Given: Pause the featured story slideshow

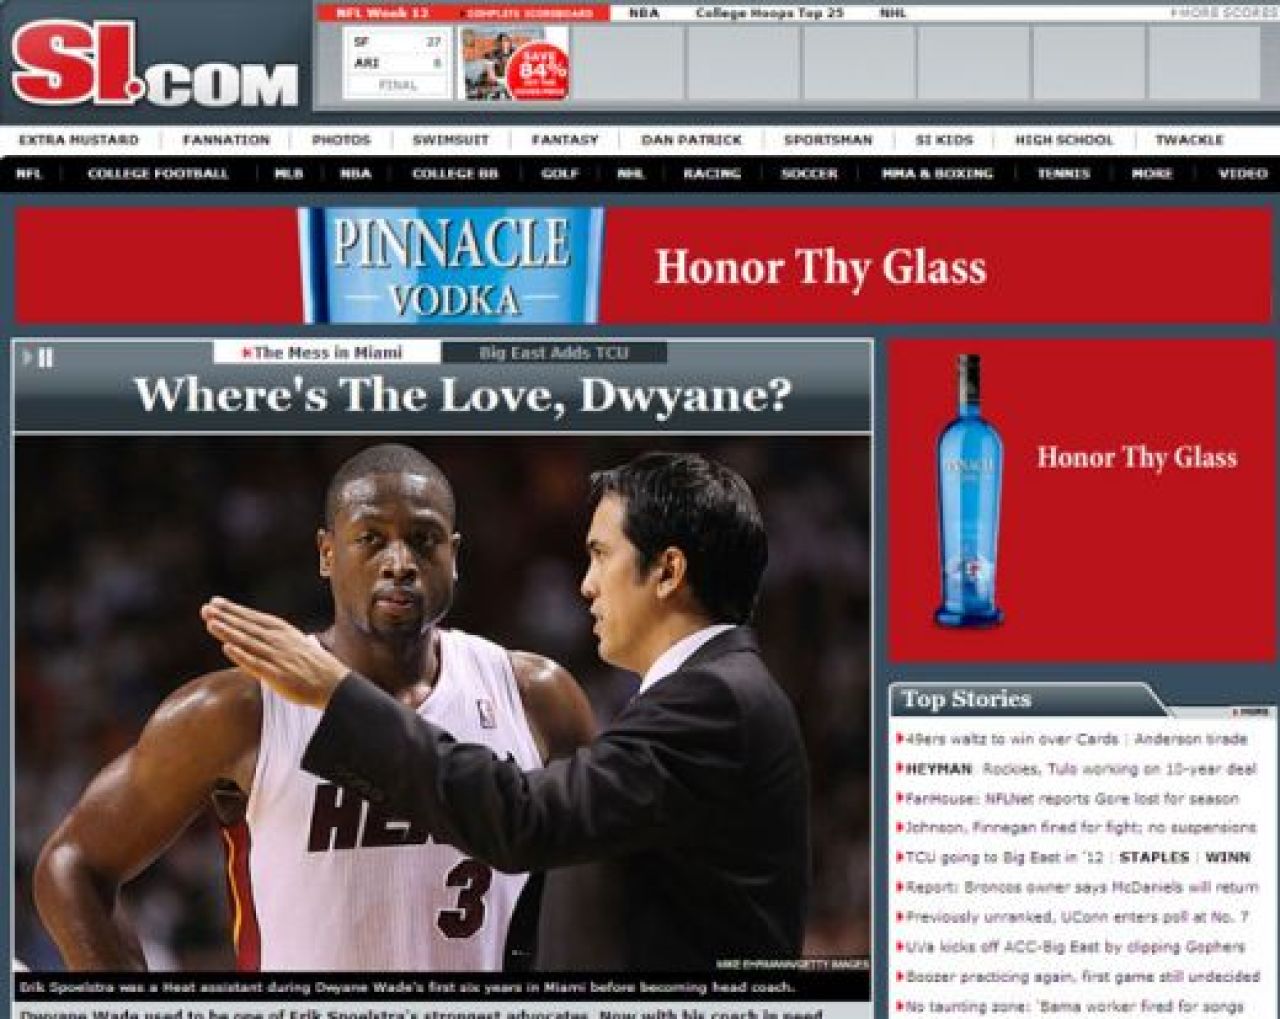Looking at the screenshot, I should [45, 358].
